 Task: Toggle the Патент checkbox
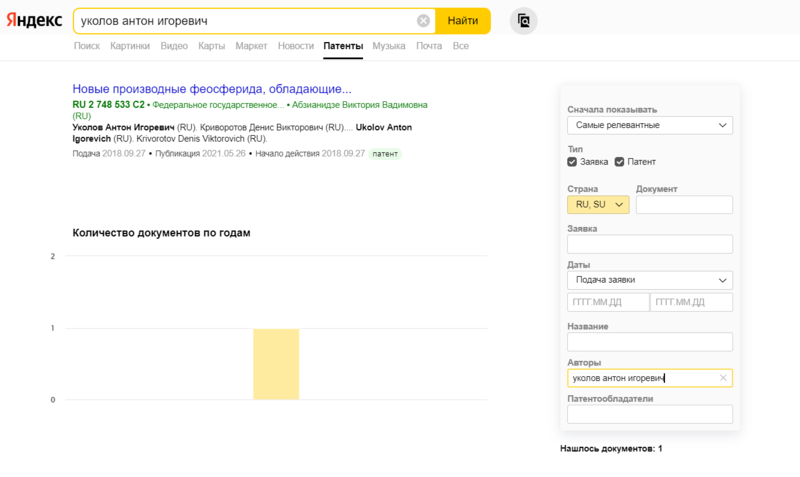(x=620, y=162)
